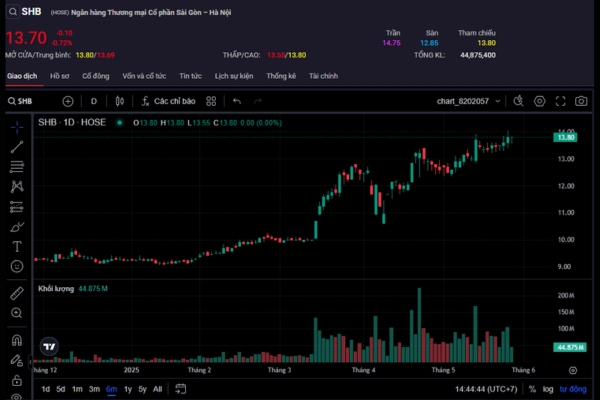The image size is (600, 400).
Task: Open the quick search tool icon
Action: click(518, 101)
